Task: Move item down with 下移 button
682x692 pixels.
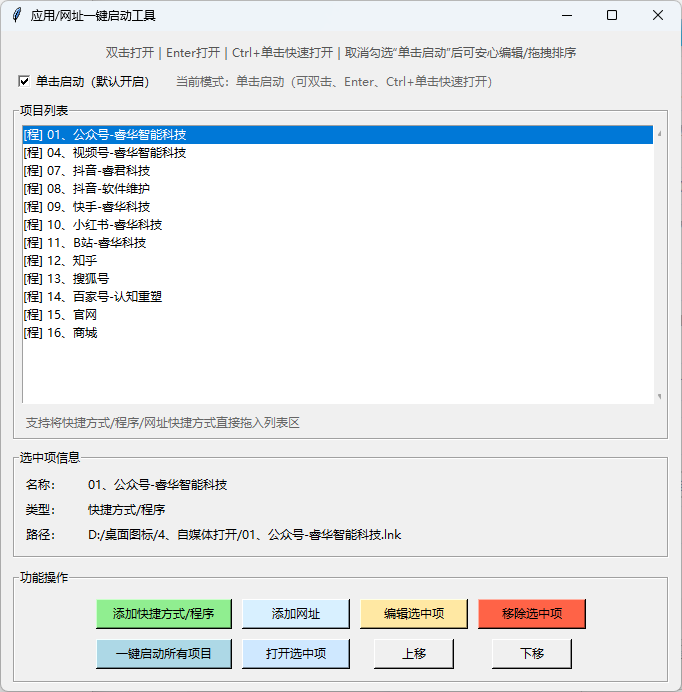Action: (531, 654)
